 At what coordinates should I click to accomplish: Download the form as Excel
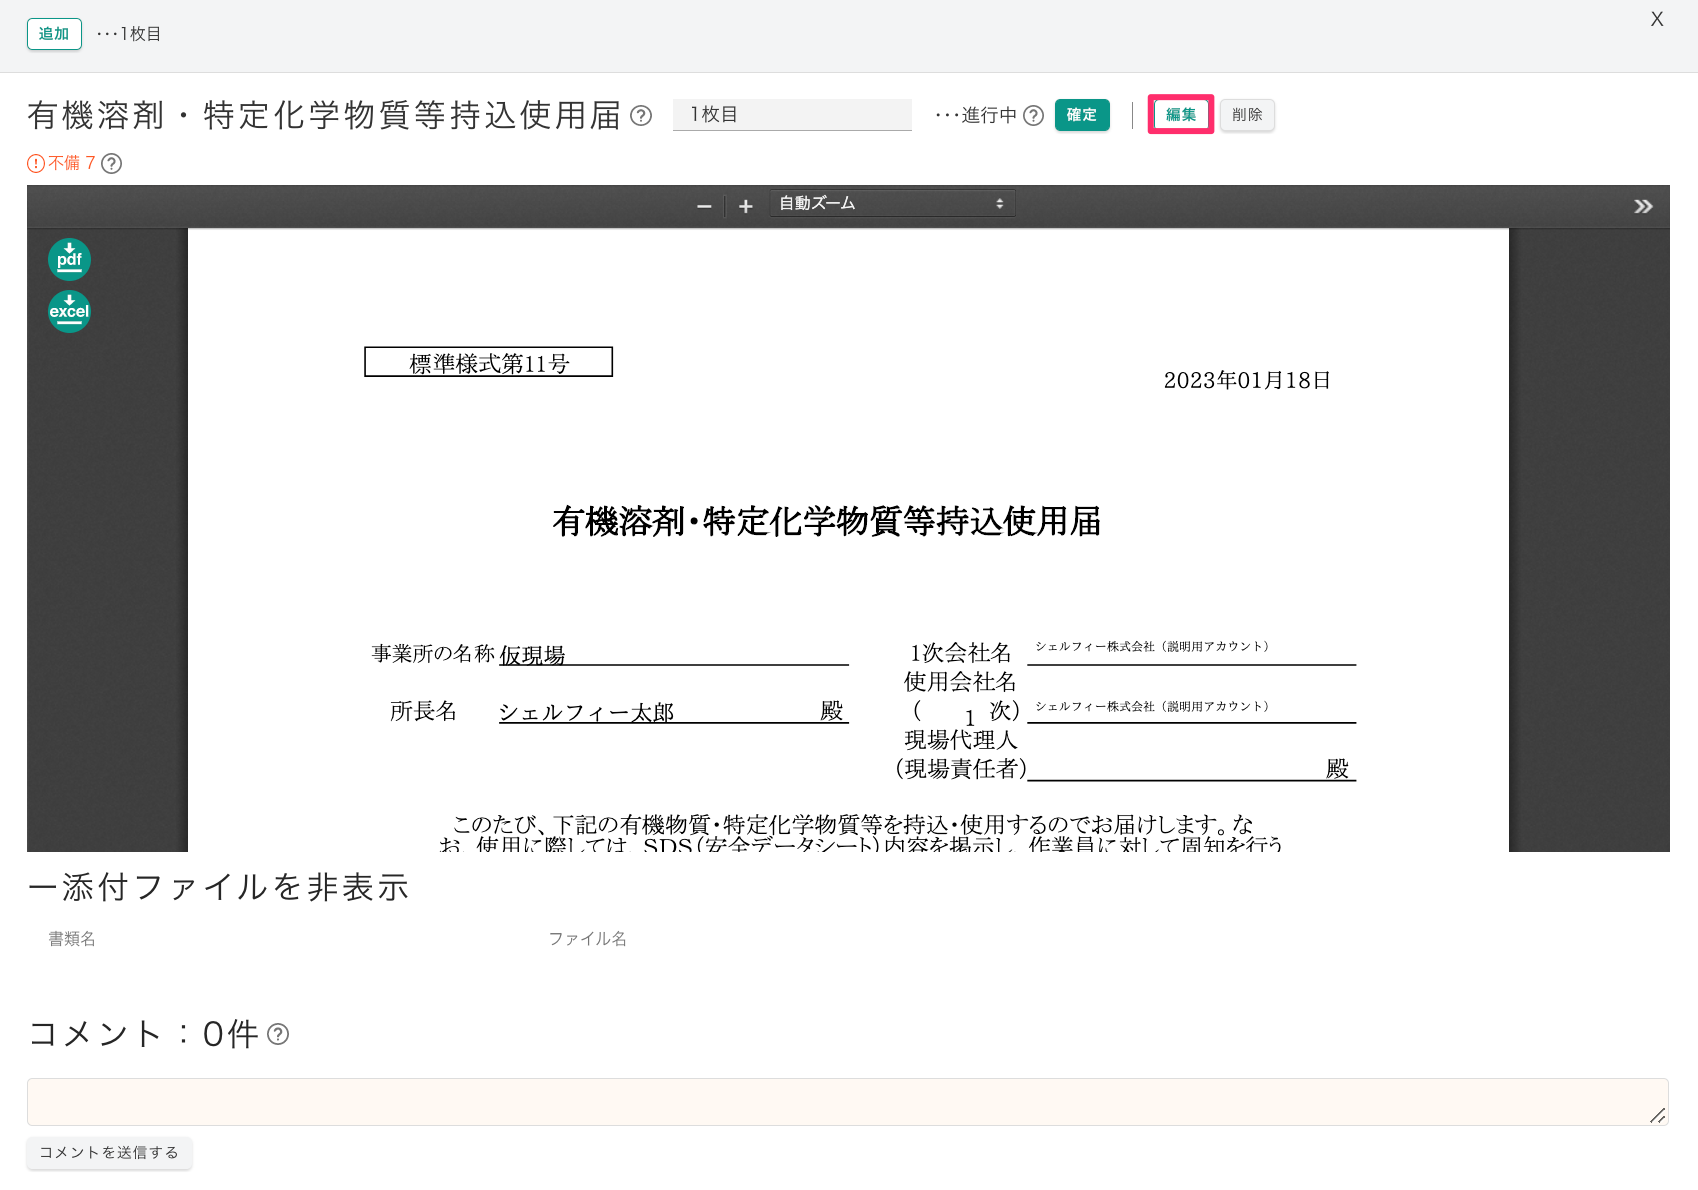[x=69, y=312]
